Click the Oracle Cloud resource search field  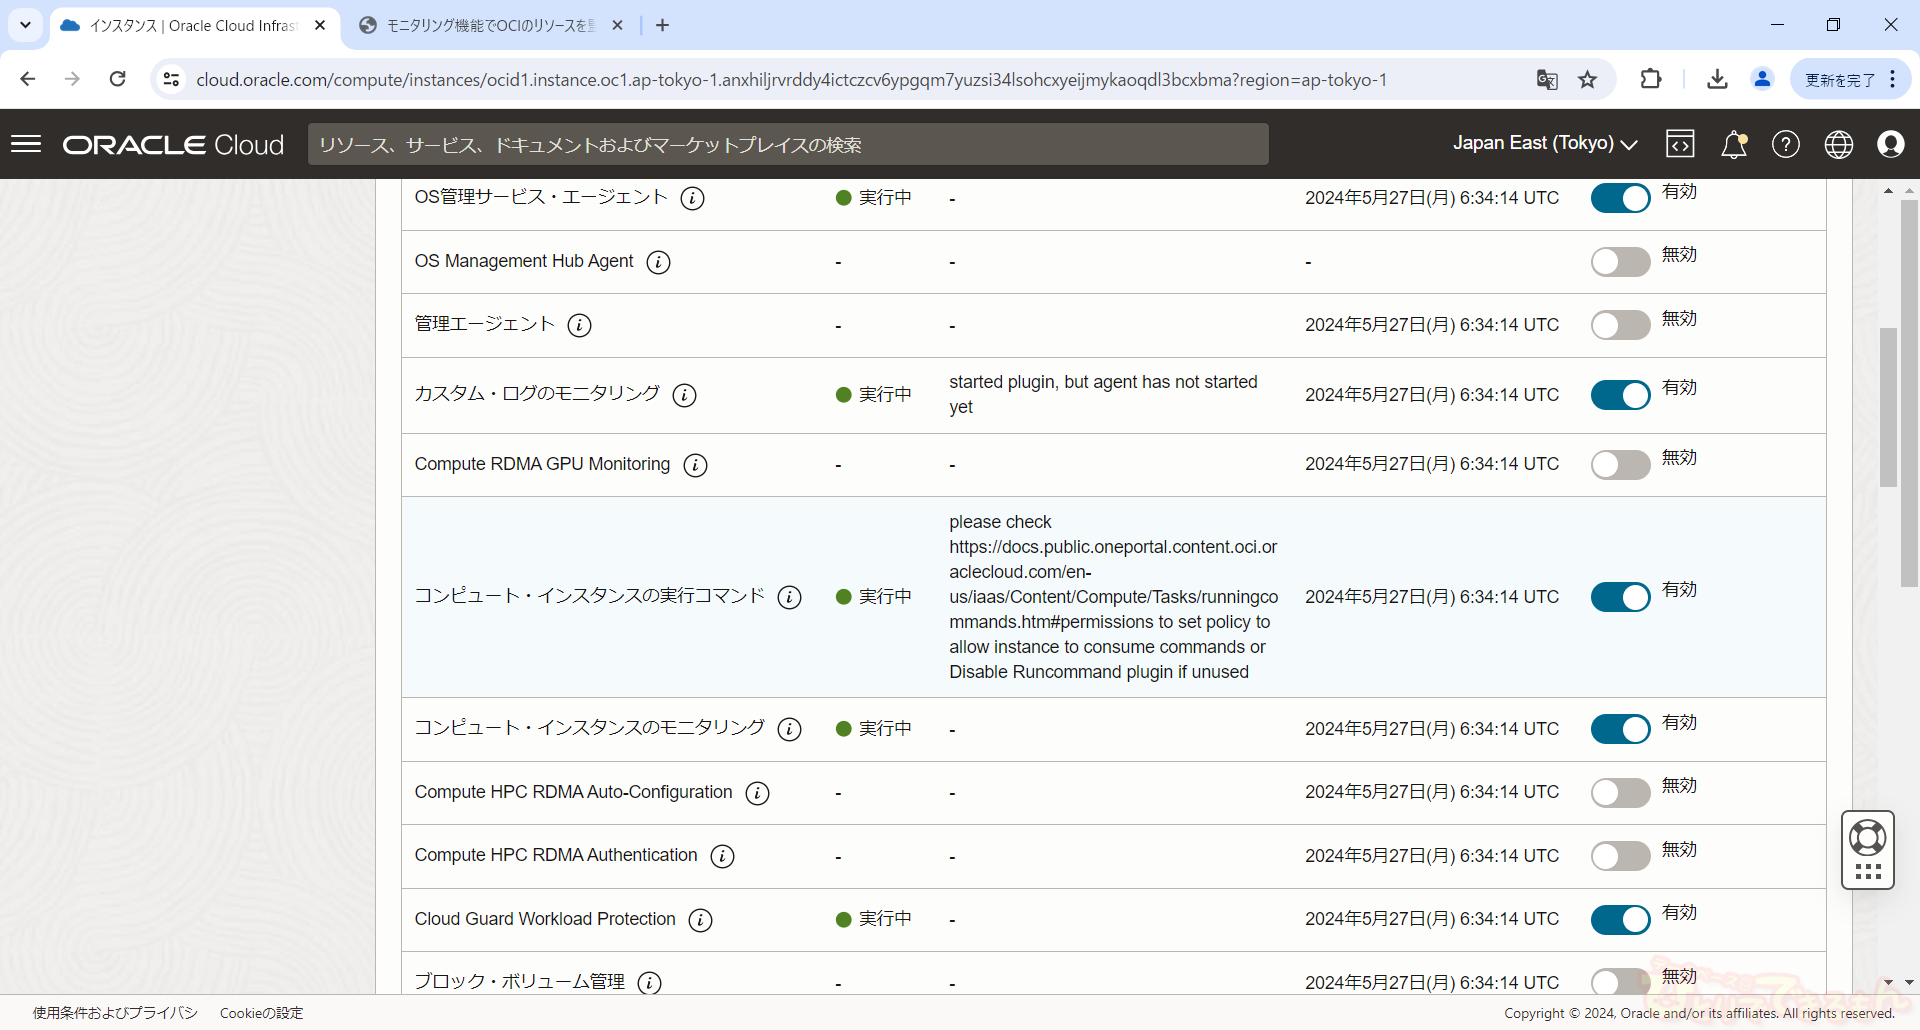tap(788, 144)
